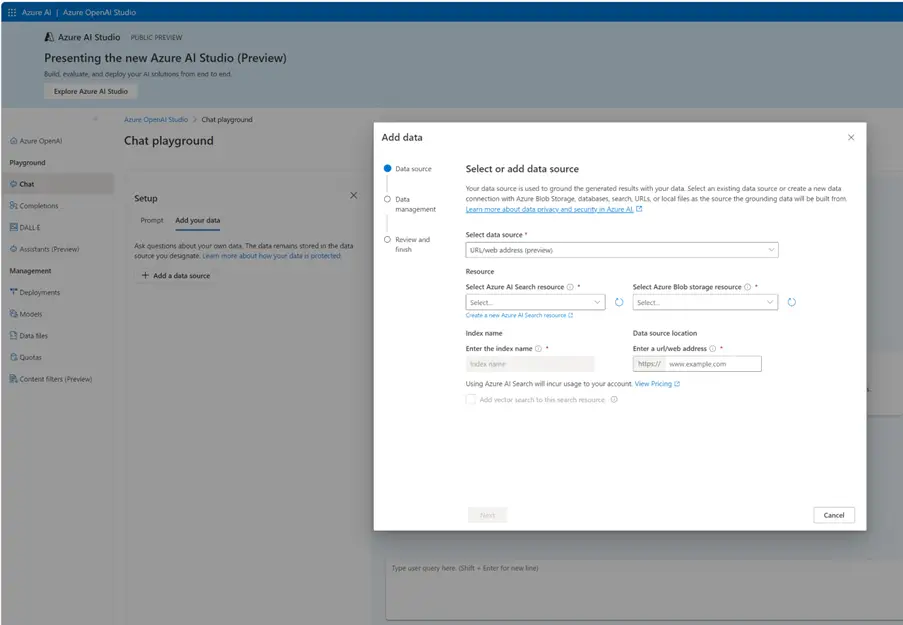
Task: Open the data privacy and security link
Action: (x=549, y=210)
